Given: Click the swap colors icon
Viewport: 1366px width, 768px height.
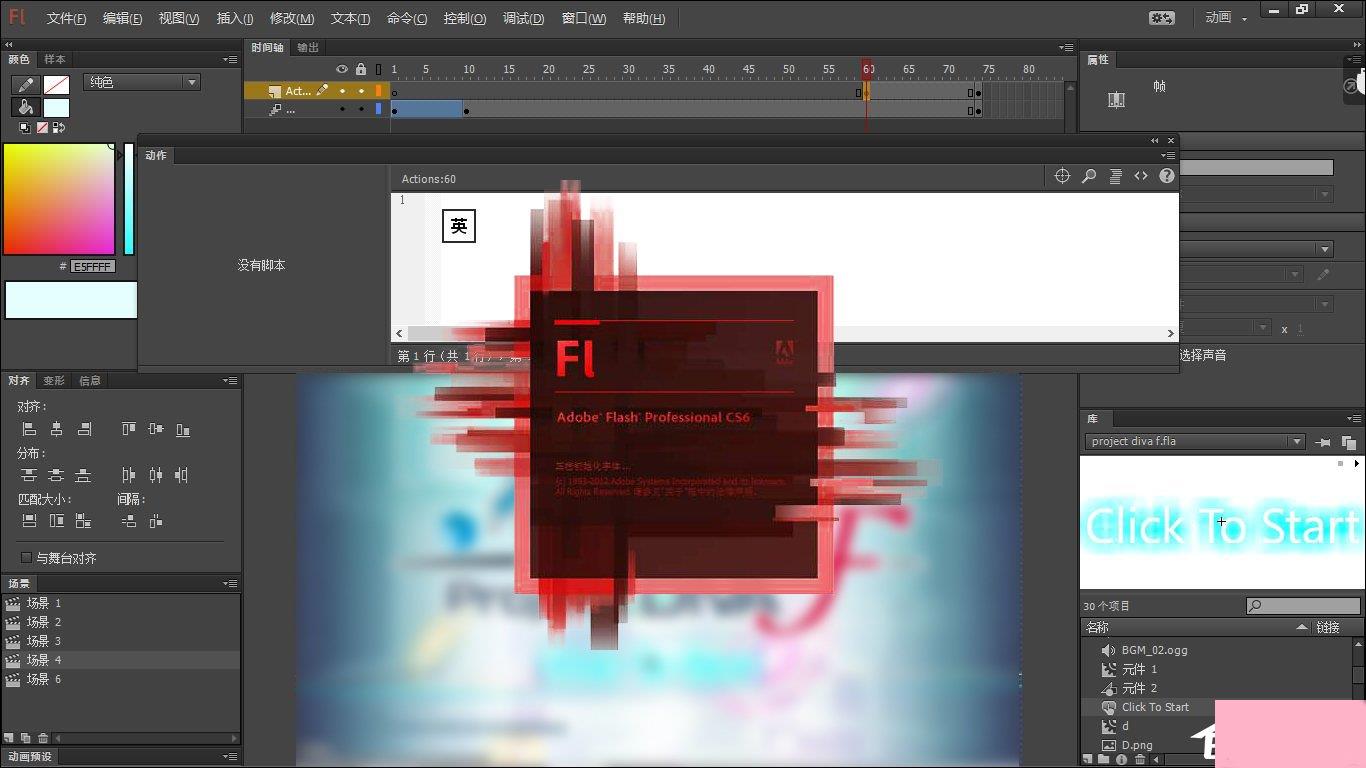Looking at the screenshot, I should pyautogui.click(x=59, y=128).
